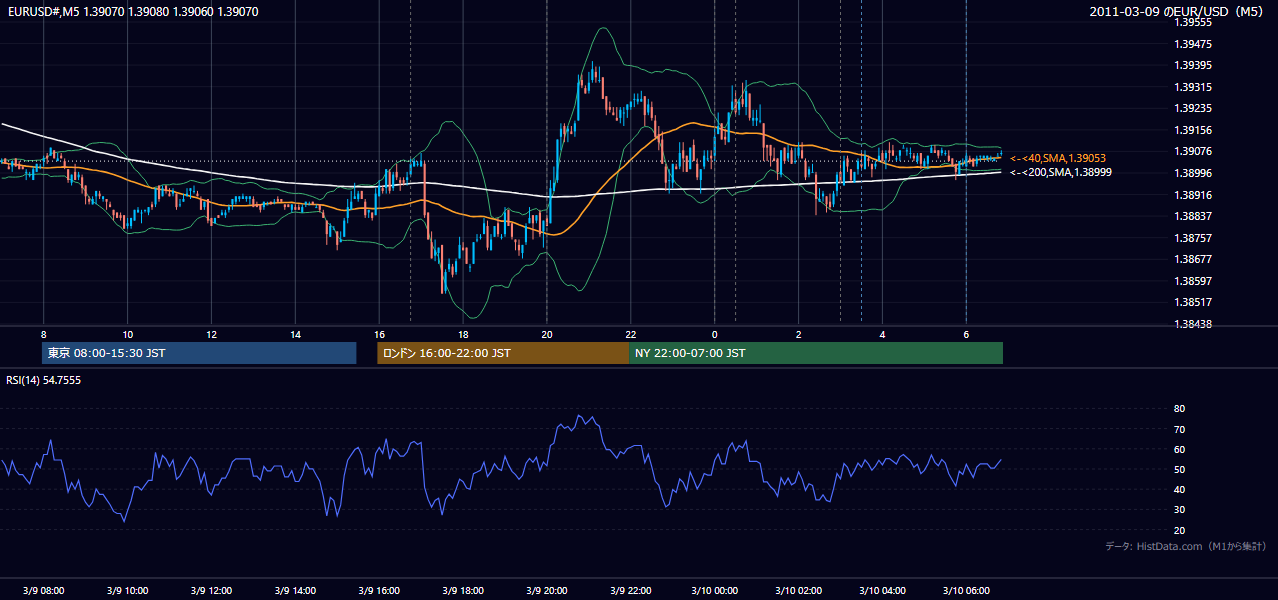Click price level 1.38837 on the axis
The height and width of the screenshot is (600, 1278).
[1192, 216]
